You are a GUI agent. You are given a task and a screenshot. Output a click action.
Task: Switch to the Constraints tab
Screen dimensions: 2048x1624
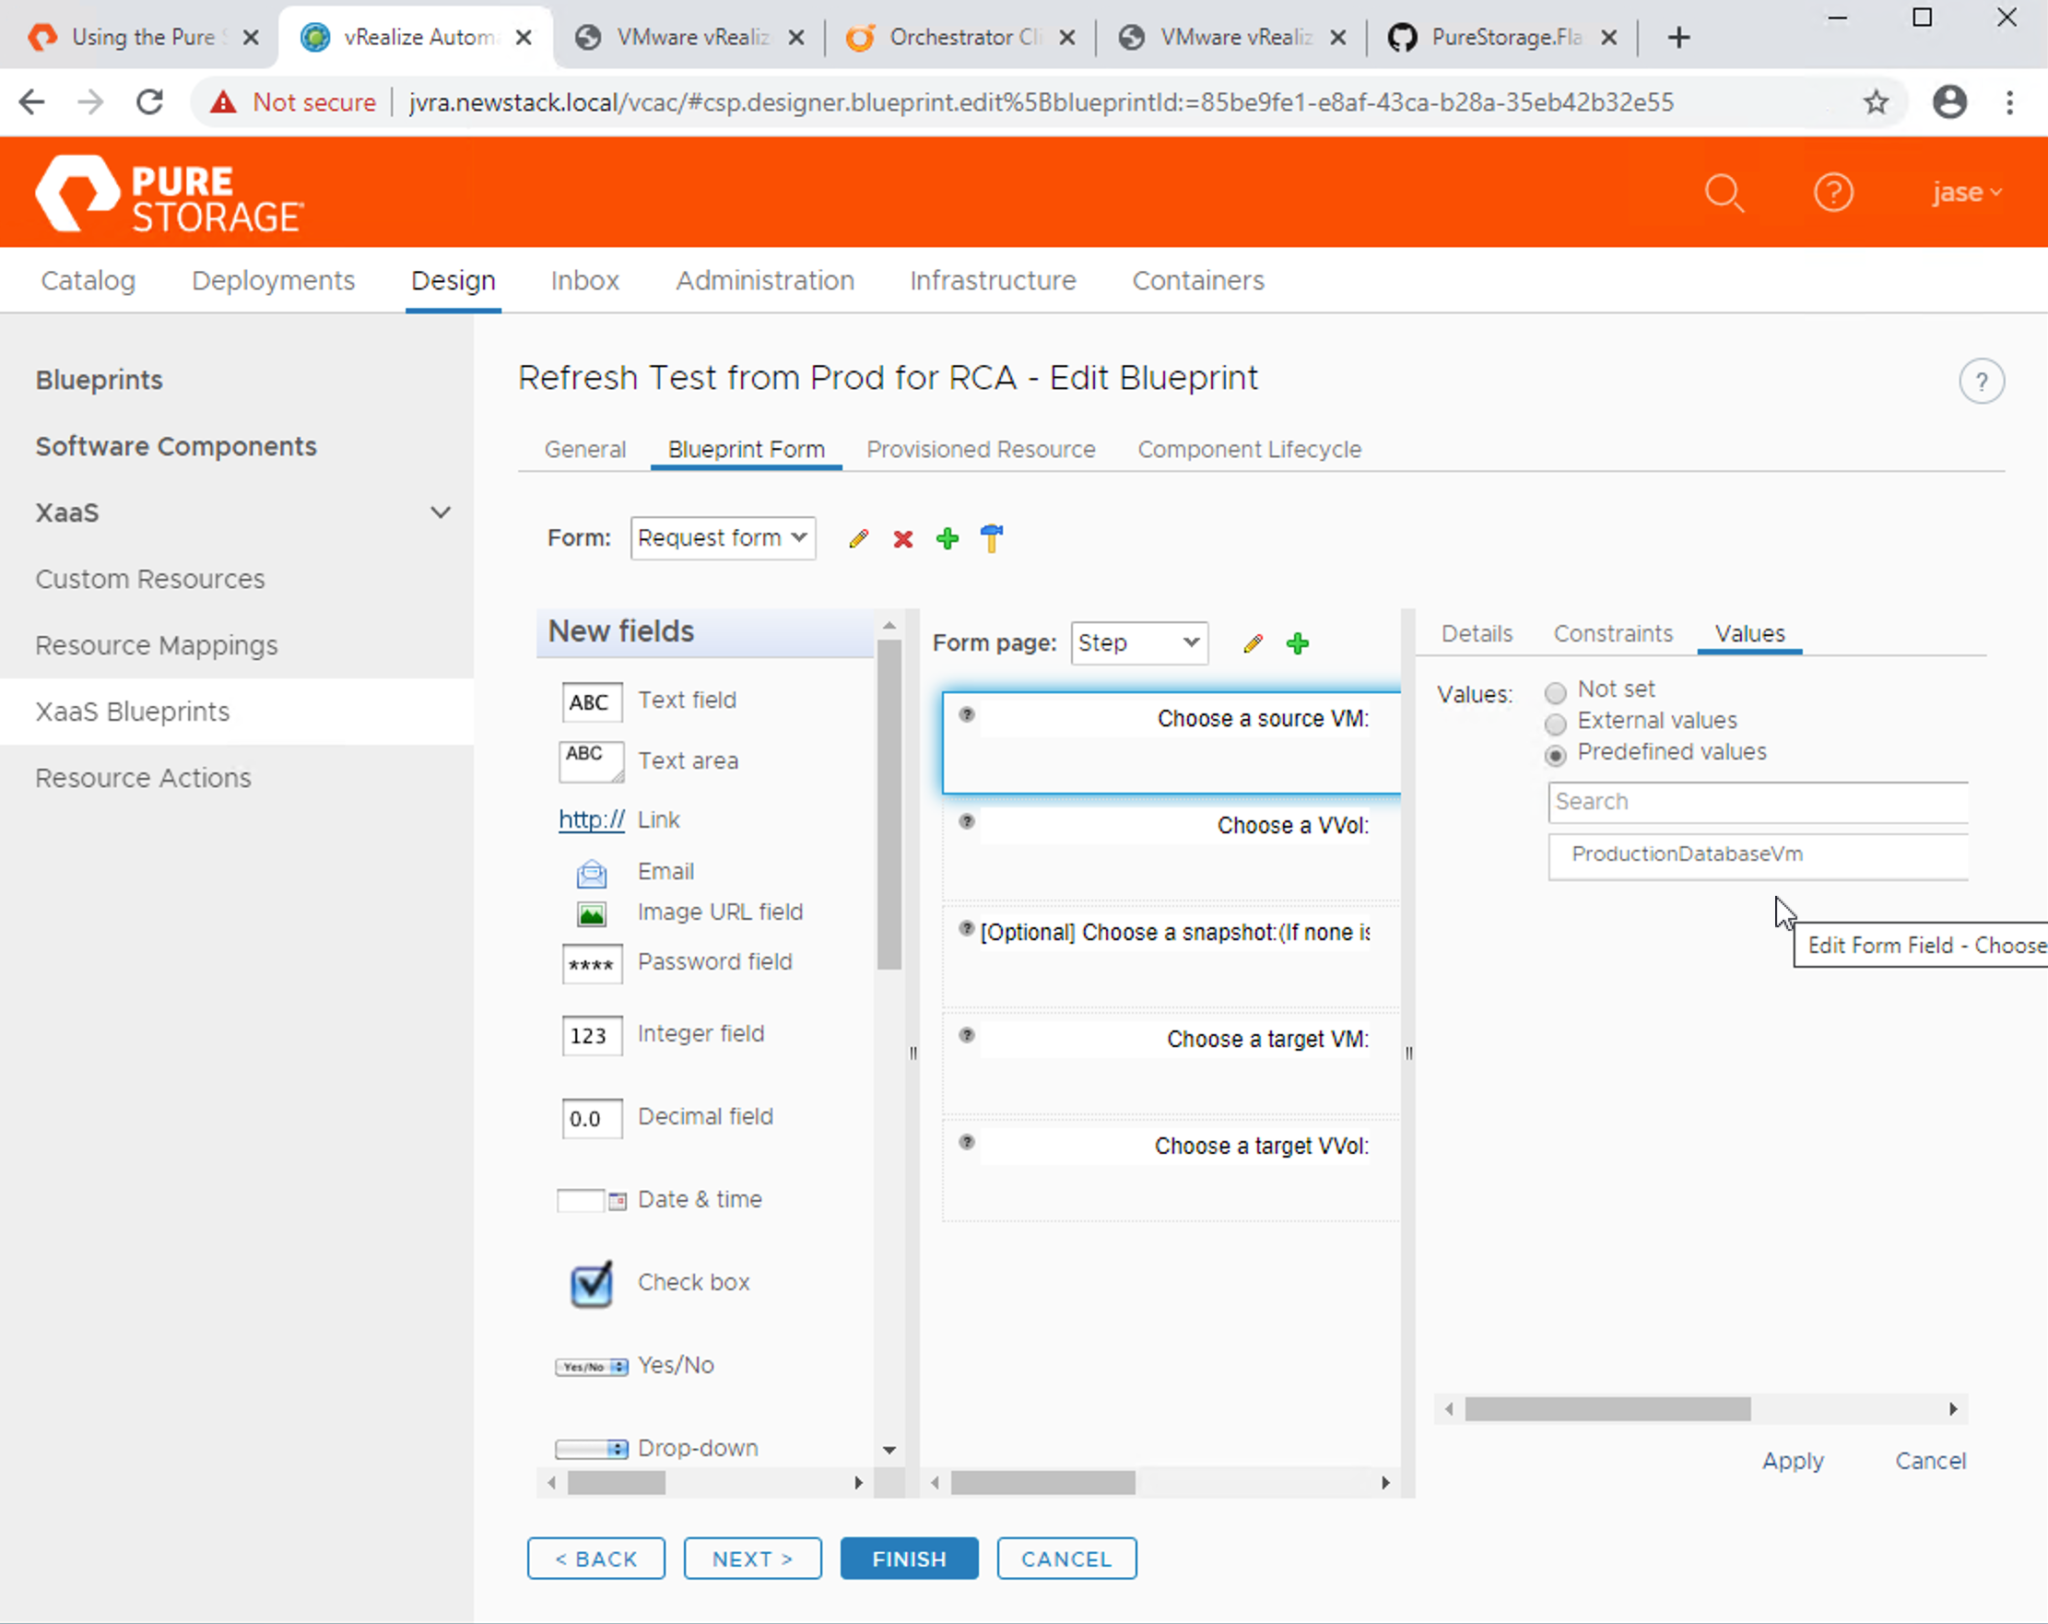(1612, 633)
